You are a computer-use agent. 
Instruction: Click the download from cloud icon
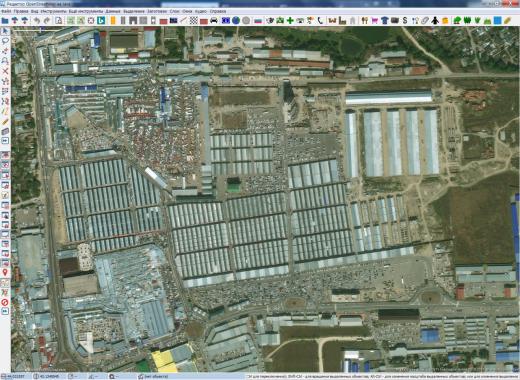15,21
